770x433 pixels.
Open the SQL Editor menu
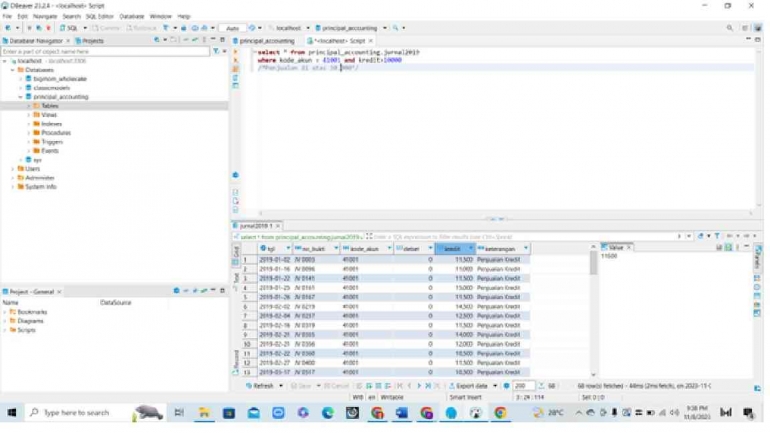(x=99, y=16)
